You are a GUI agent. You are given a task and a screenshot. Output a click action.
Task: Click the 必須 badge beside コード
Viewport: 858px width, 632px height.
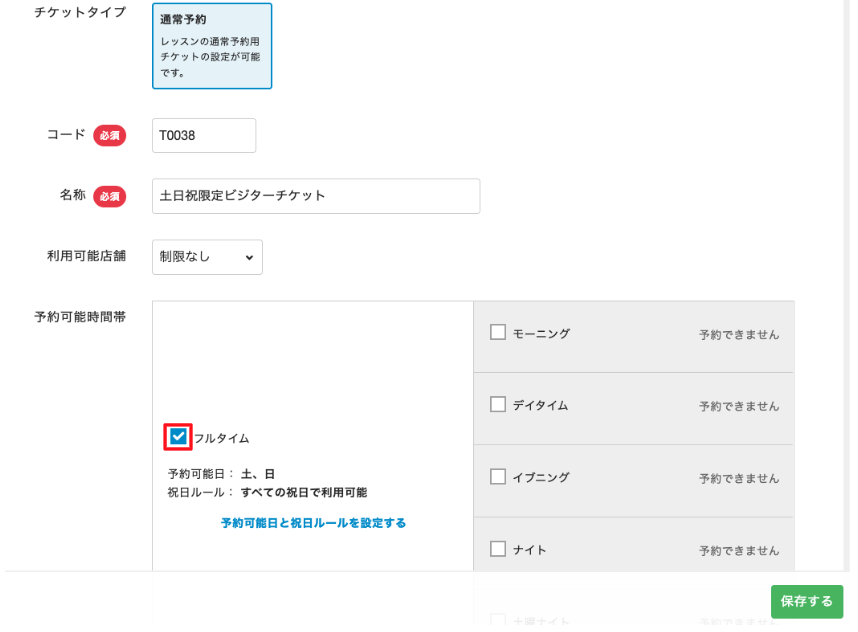coord(110,136)
